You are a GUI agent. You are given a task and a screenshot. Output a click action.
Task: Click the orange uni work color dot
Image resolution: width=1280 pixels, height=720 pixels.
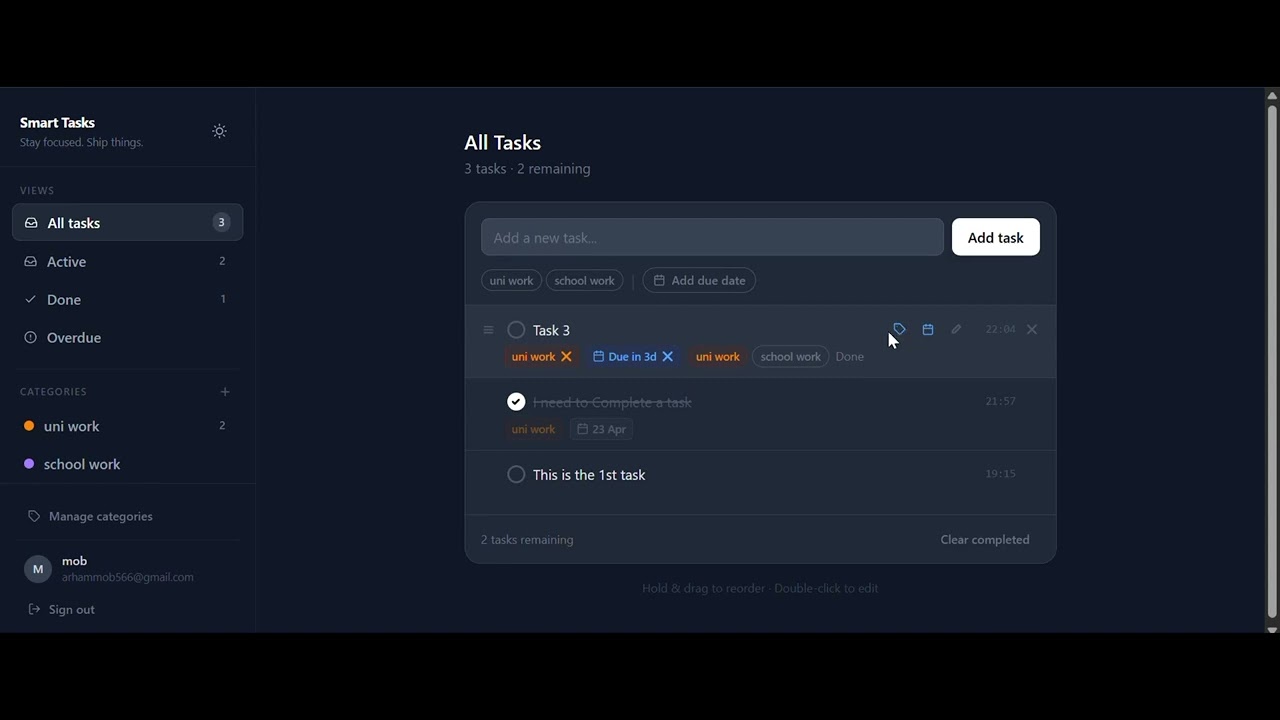pos(29,426)
